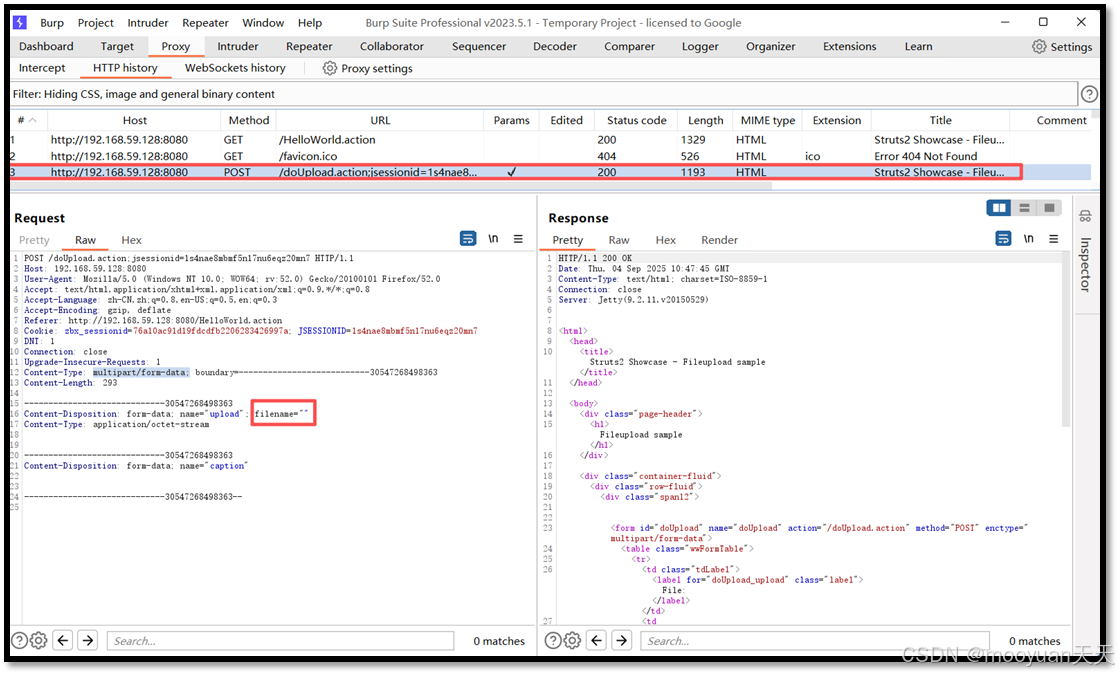This screenshot has height=675, width=1119.
Task: Go to next Request search match
Action: [88, 641]
